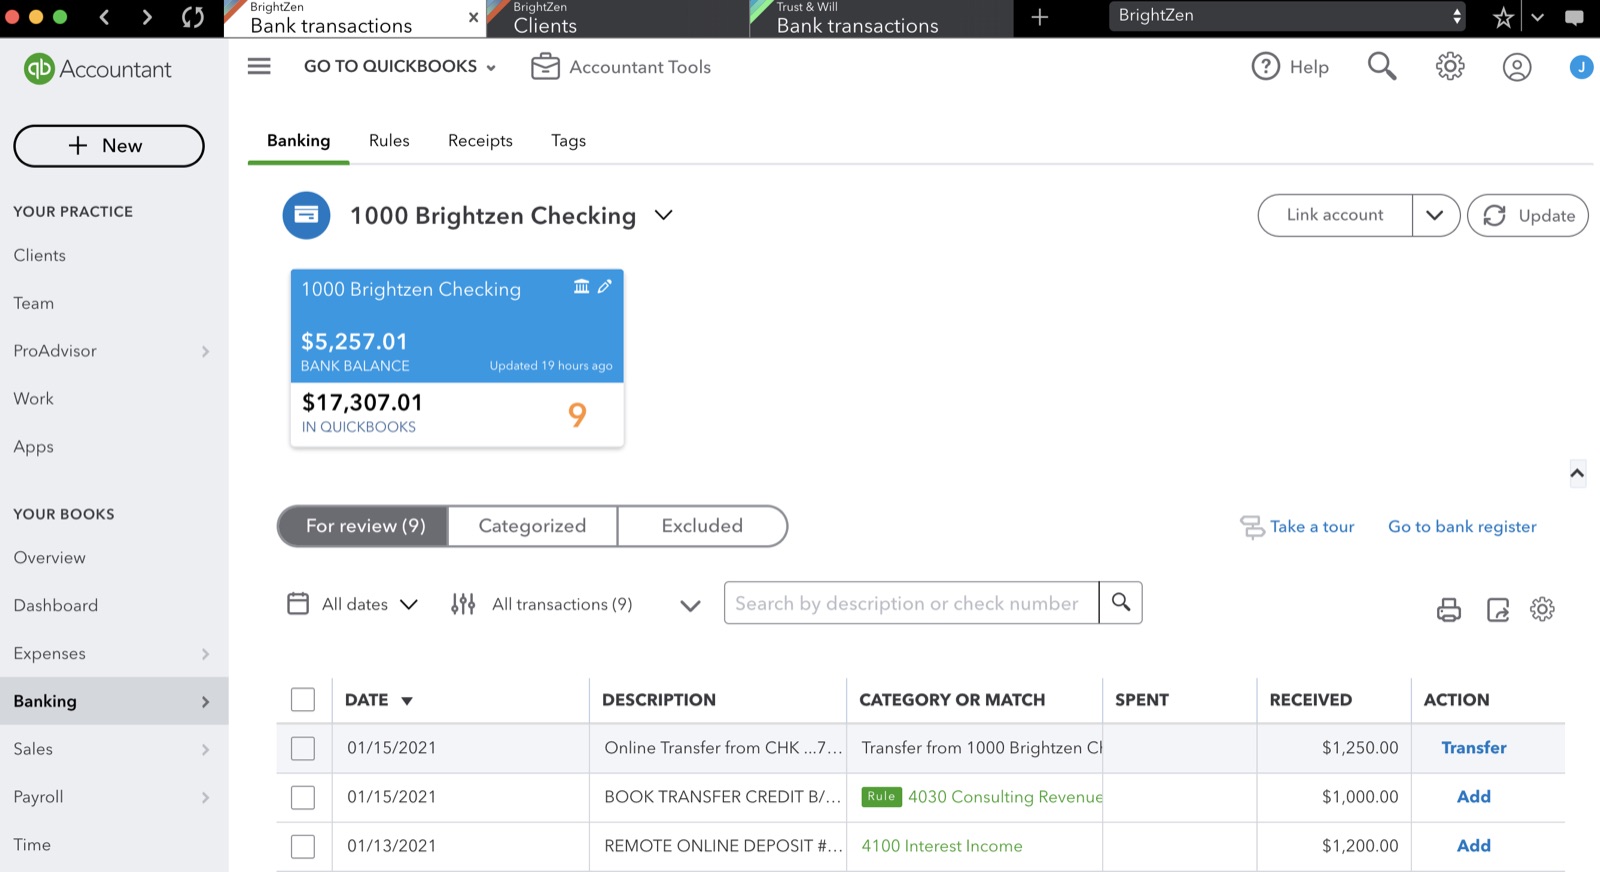Export transactions using export icon
This screenshot has width=1600, height=872.
(x=1498, y=609)
